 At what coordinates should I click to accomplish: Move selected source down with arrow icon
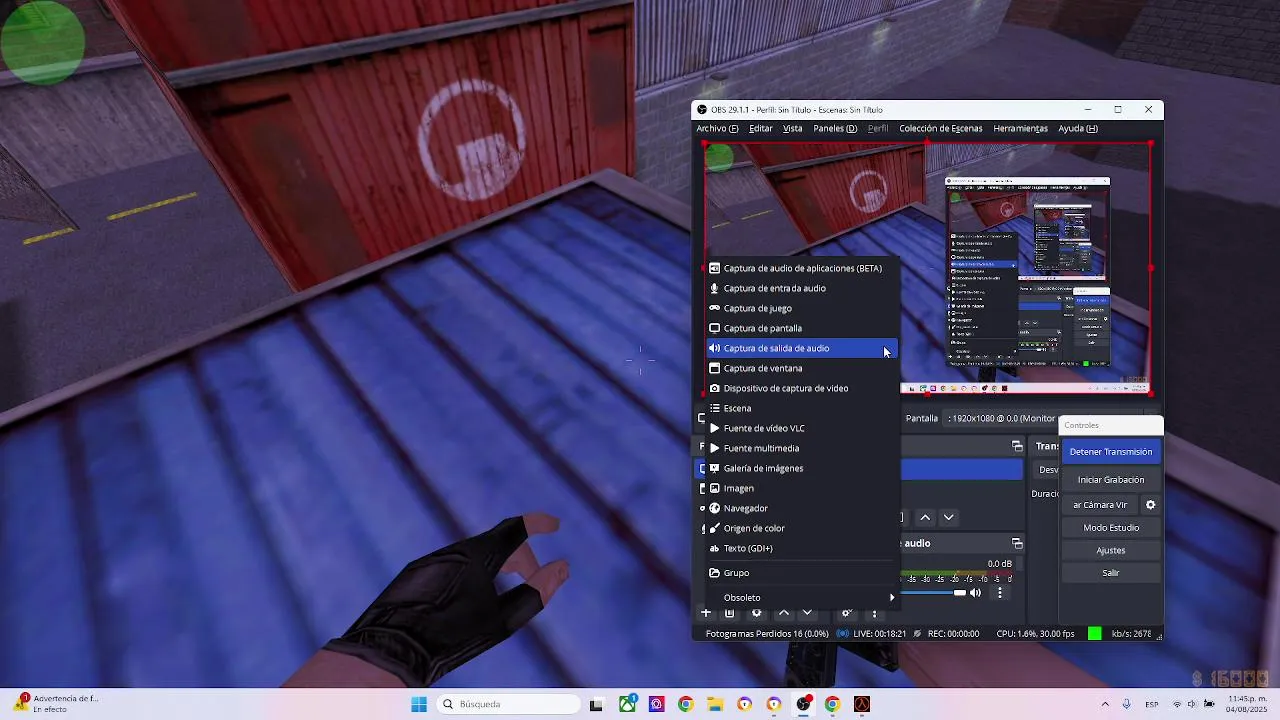click(x=807, y=613)
